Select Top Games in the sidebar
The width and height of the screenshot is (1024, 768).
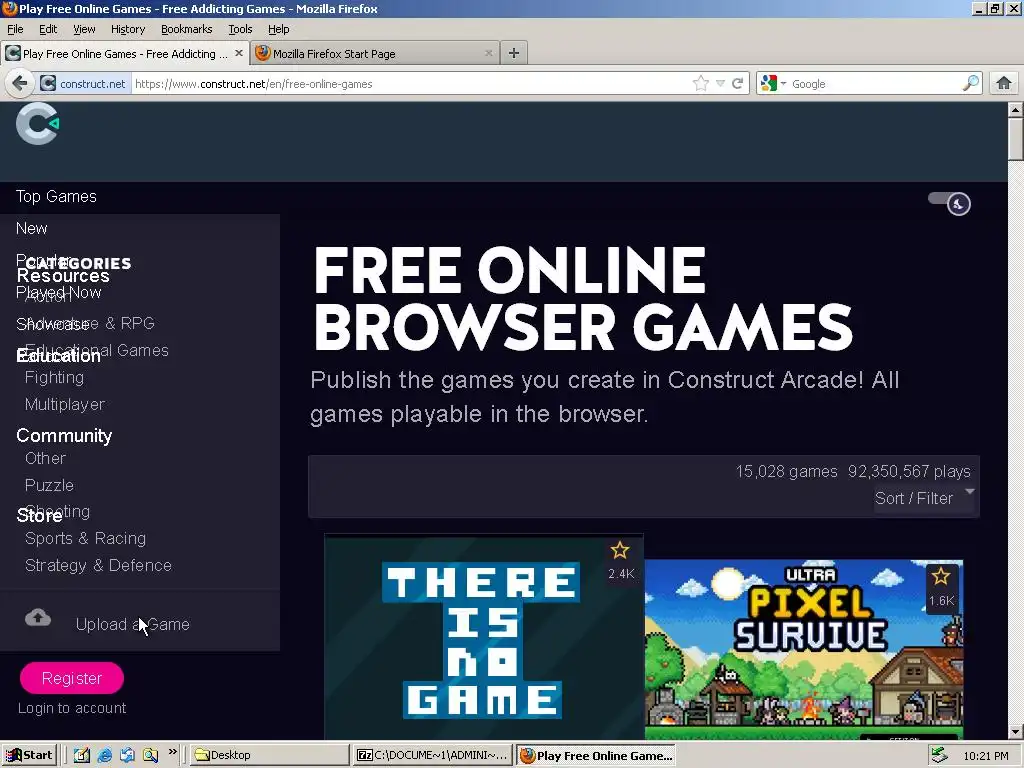pyautogui.click(x=56, y=197)
